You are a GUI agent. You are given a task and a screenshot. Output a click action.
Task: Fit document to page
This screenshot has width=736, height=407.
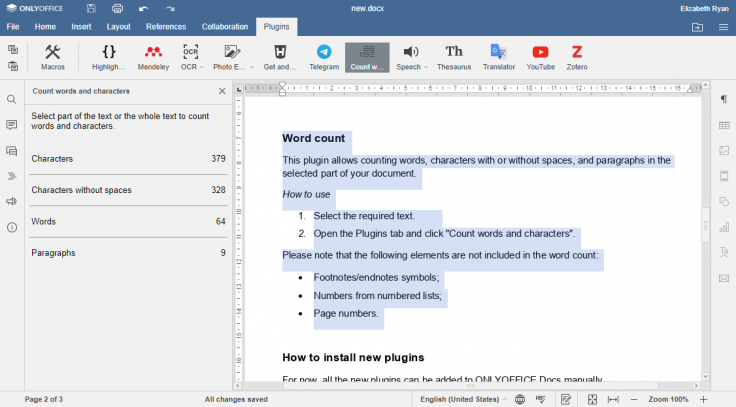pyautogui.click(x=592, y=399)
